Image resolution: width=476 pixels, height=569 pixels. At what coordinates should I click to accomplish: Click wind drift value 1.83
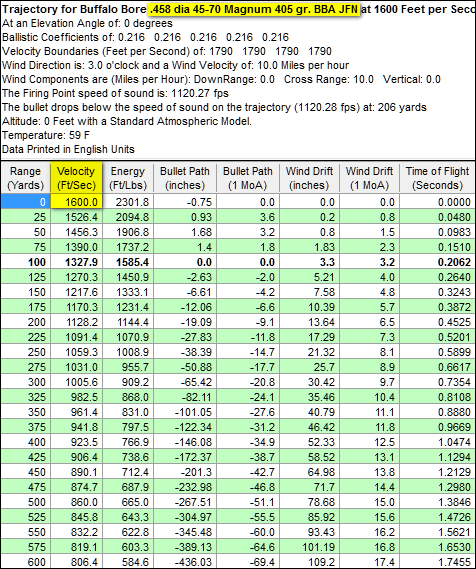point(309,247)
